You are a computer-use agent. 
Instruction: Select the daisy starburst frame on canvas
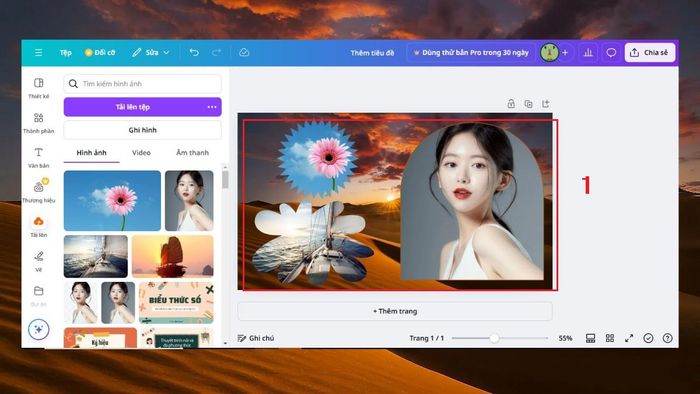tap(317, 159)
